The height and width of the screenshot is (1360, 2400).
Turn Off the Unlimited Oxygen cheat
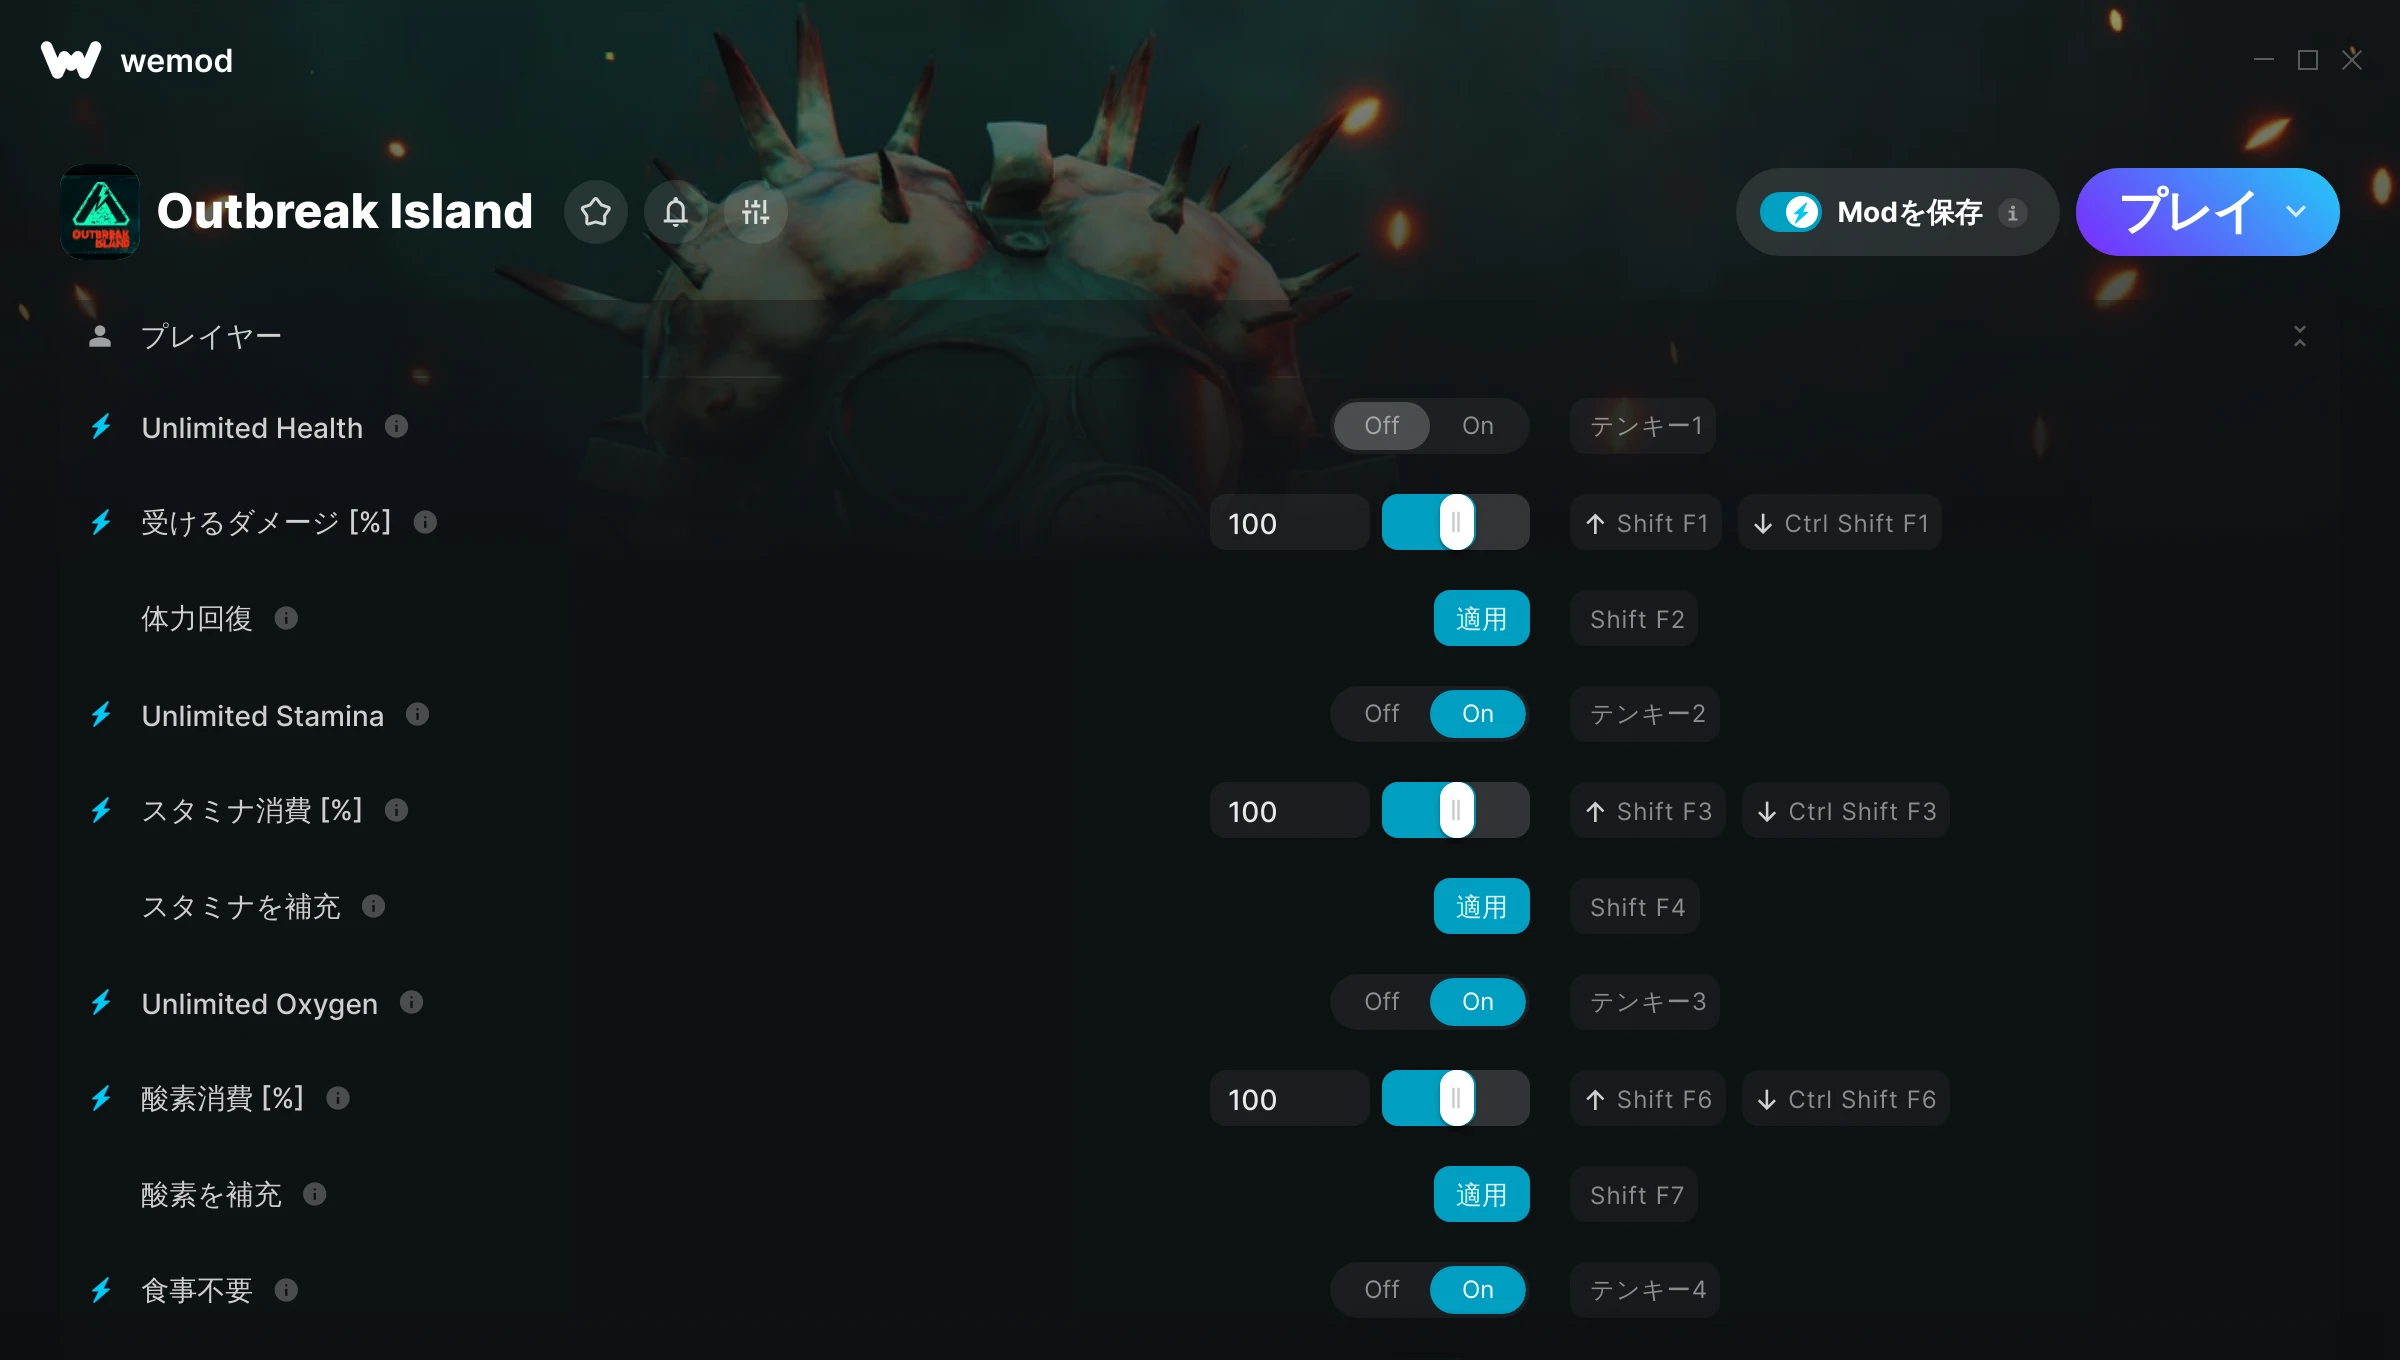tap(1382, 1002)
